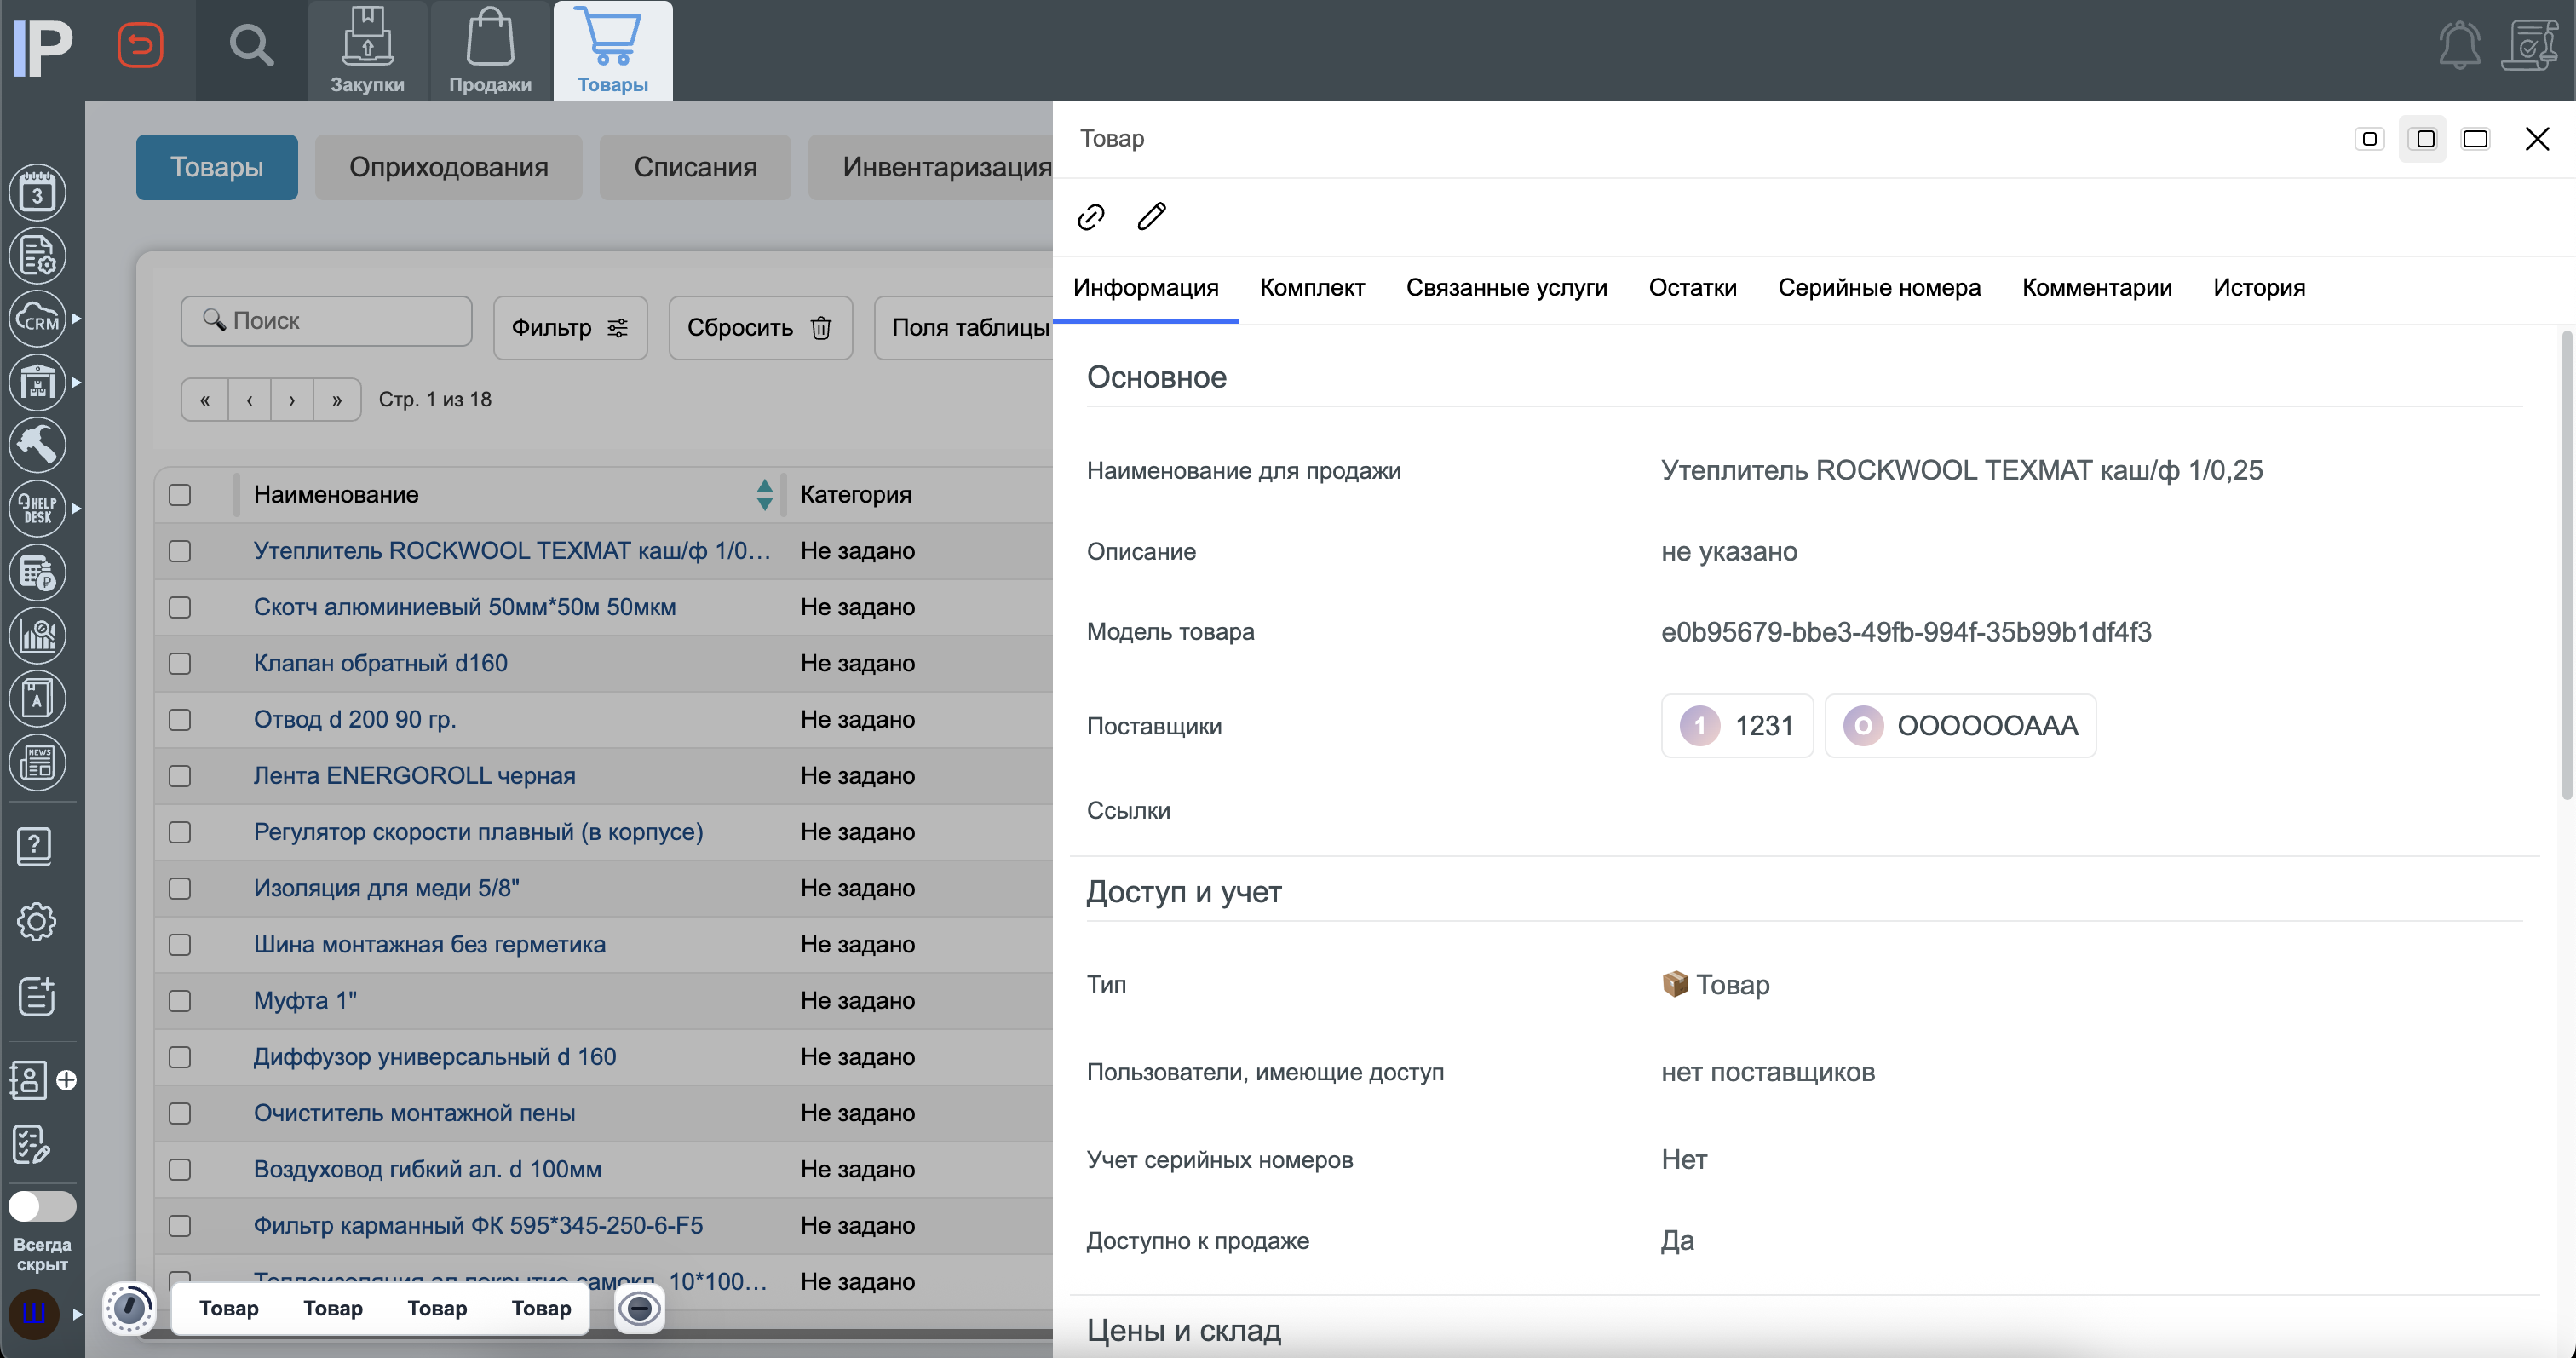Copy link using chain icon on Товар card
Screen dimensions: 2576x1358
click(1091, 216)
